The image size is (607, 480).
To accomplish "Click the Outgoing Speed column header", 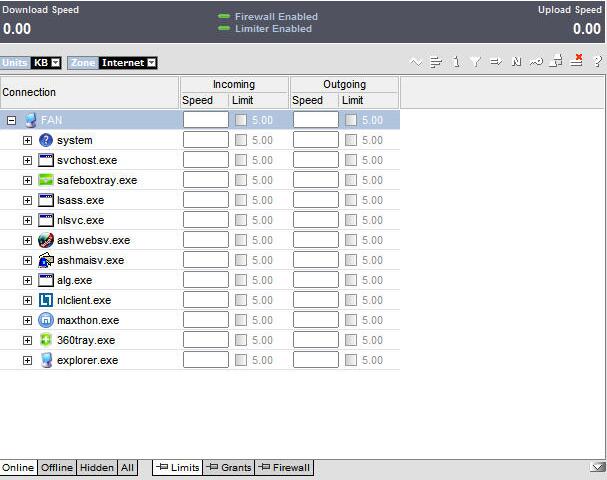I will tap(314, 100).
